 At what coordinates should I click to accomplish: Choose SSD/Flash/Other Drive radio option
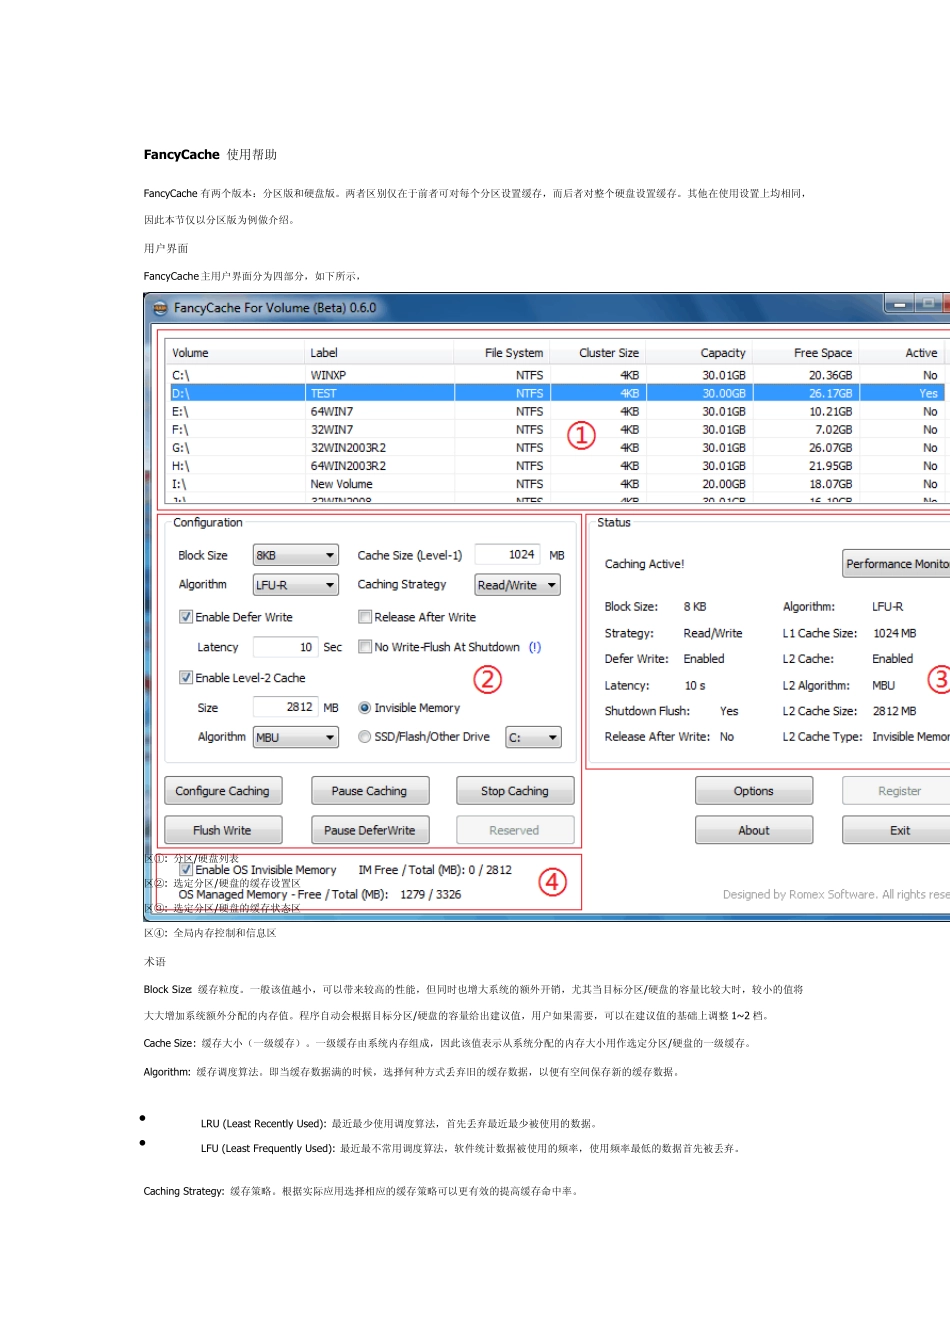365,737
